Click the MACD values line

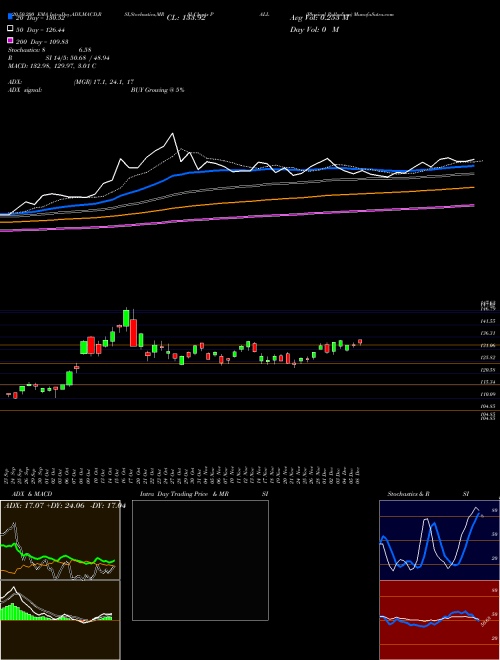tap(52, 66)
